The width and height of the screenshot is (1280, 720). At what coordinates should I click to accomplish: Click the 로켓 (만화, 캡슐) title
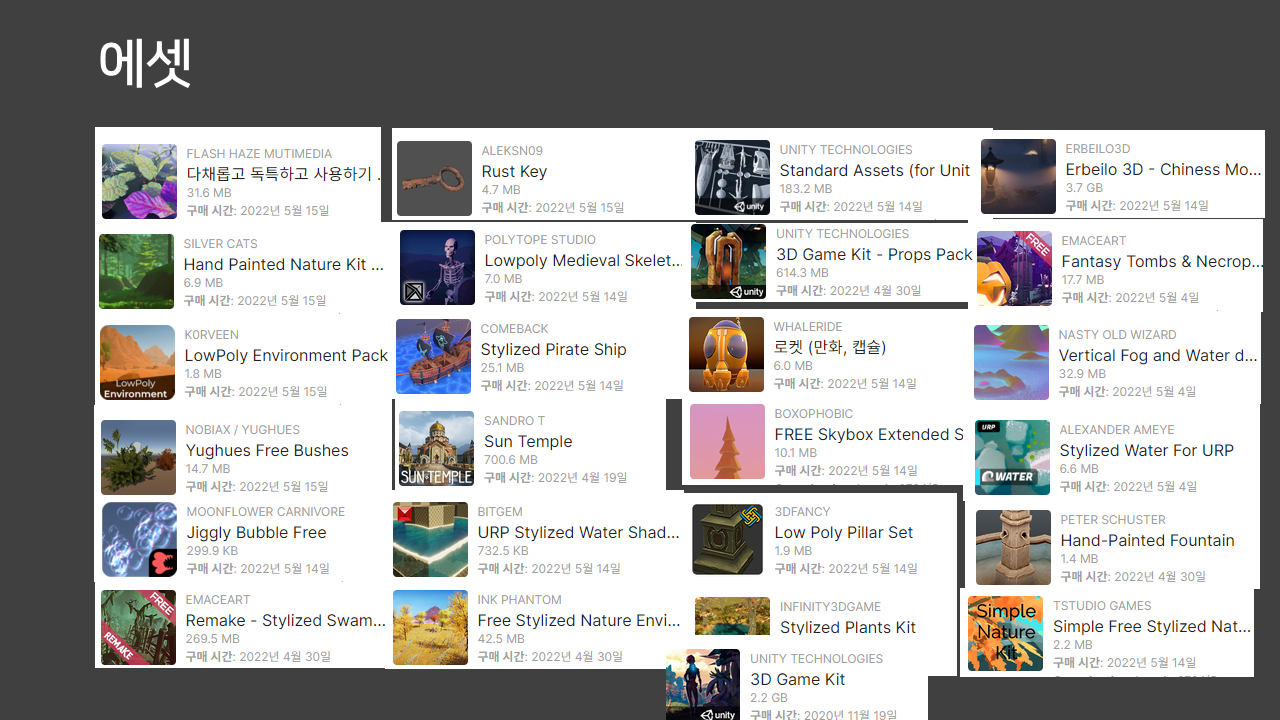tap(830, 348)
